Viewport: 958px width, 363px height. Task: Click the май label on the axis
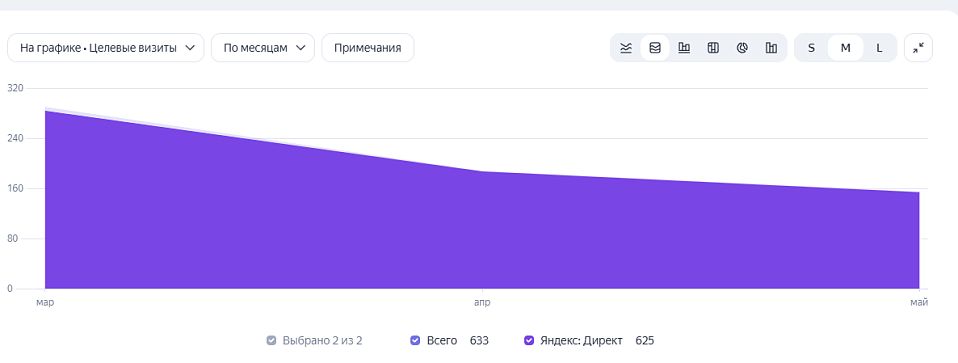(920, 302)
